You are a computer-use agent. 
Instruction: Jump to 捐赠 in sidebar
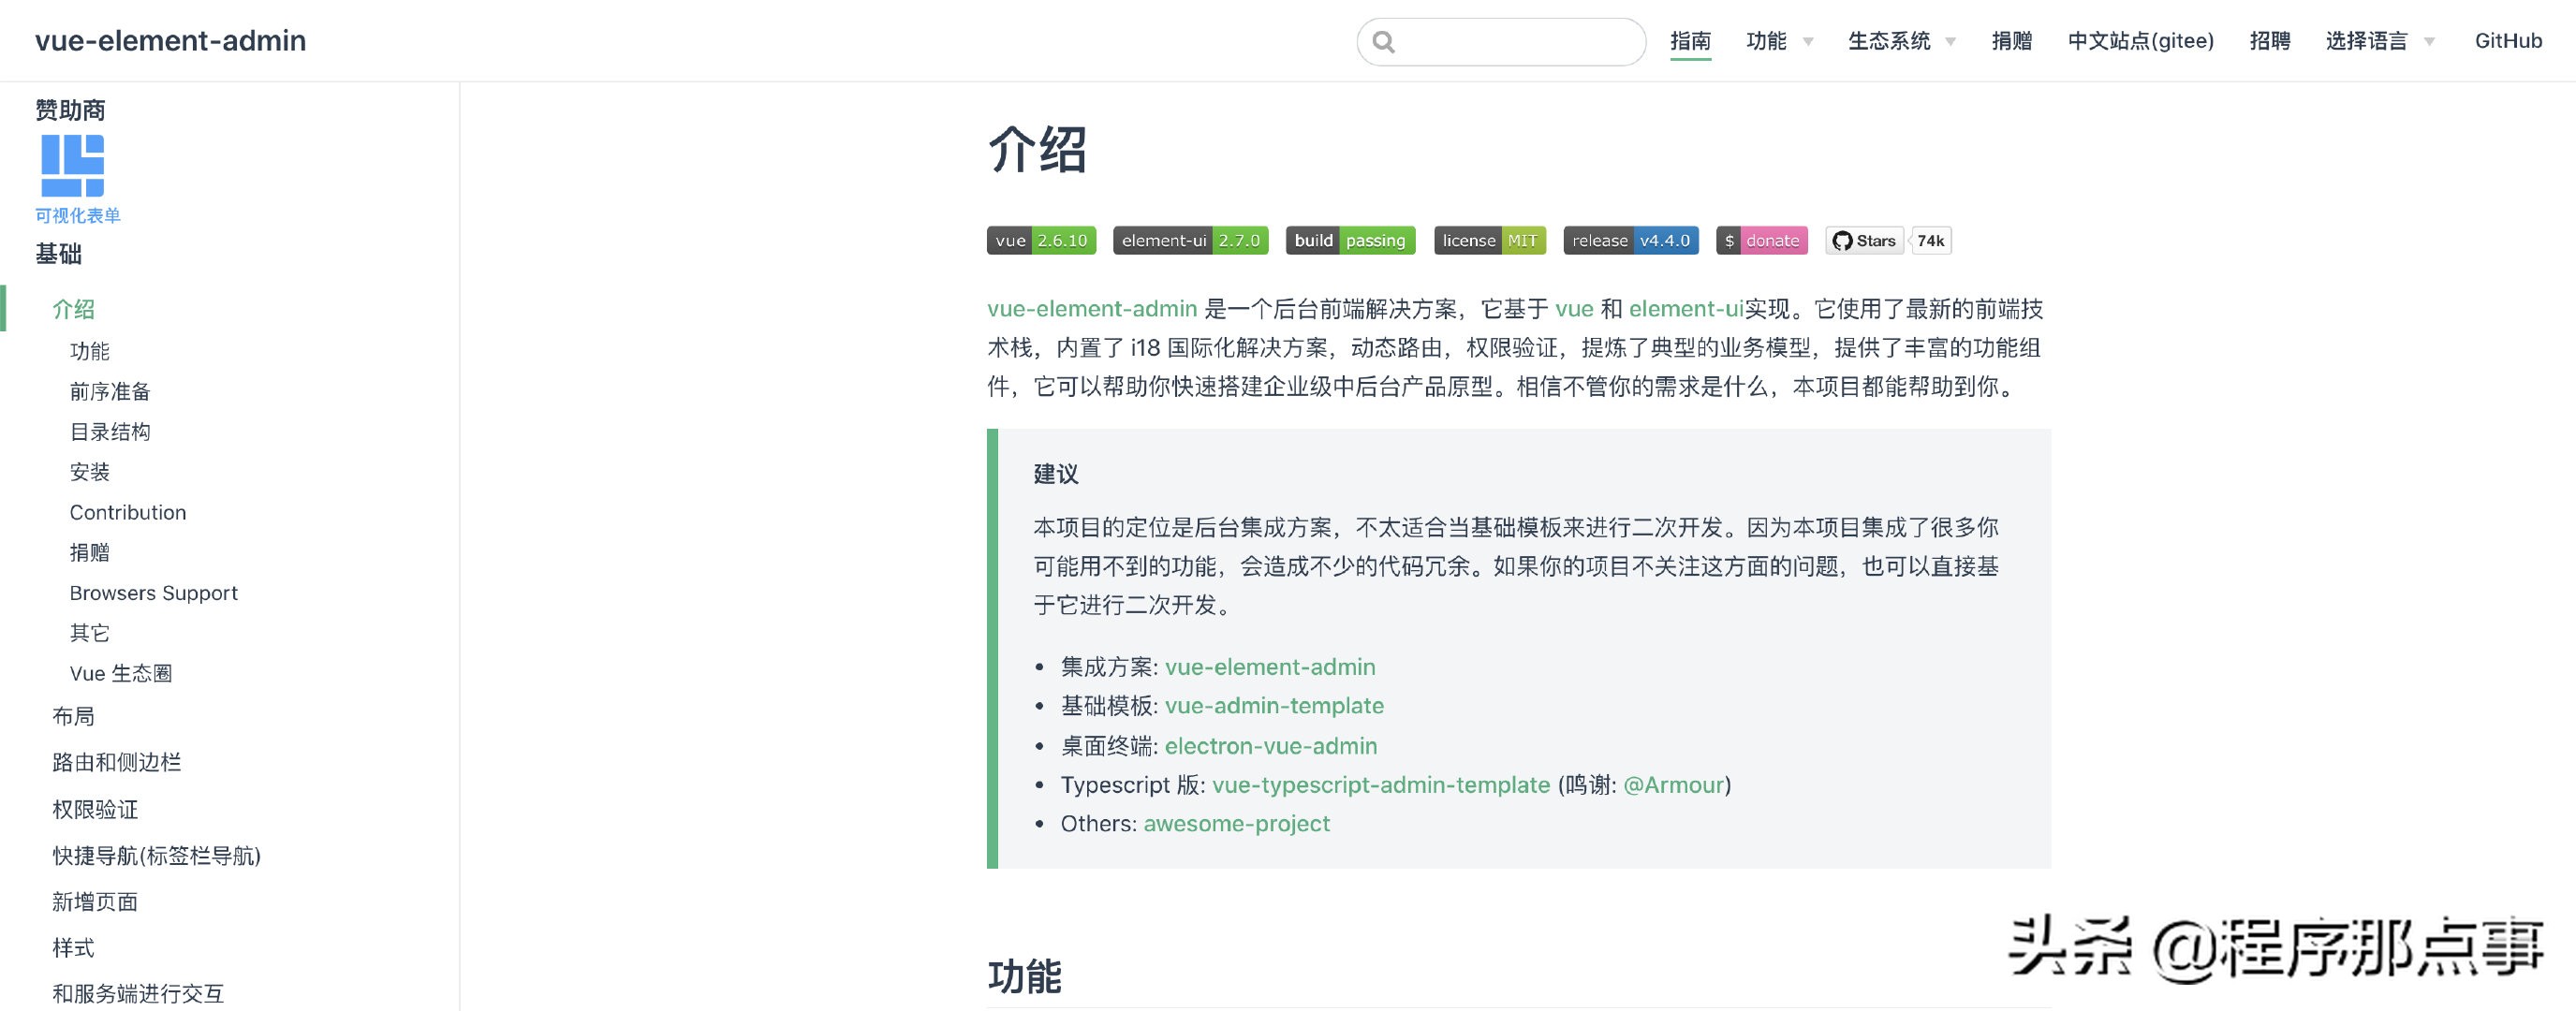coord(89,552)
